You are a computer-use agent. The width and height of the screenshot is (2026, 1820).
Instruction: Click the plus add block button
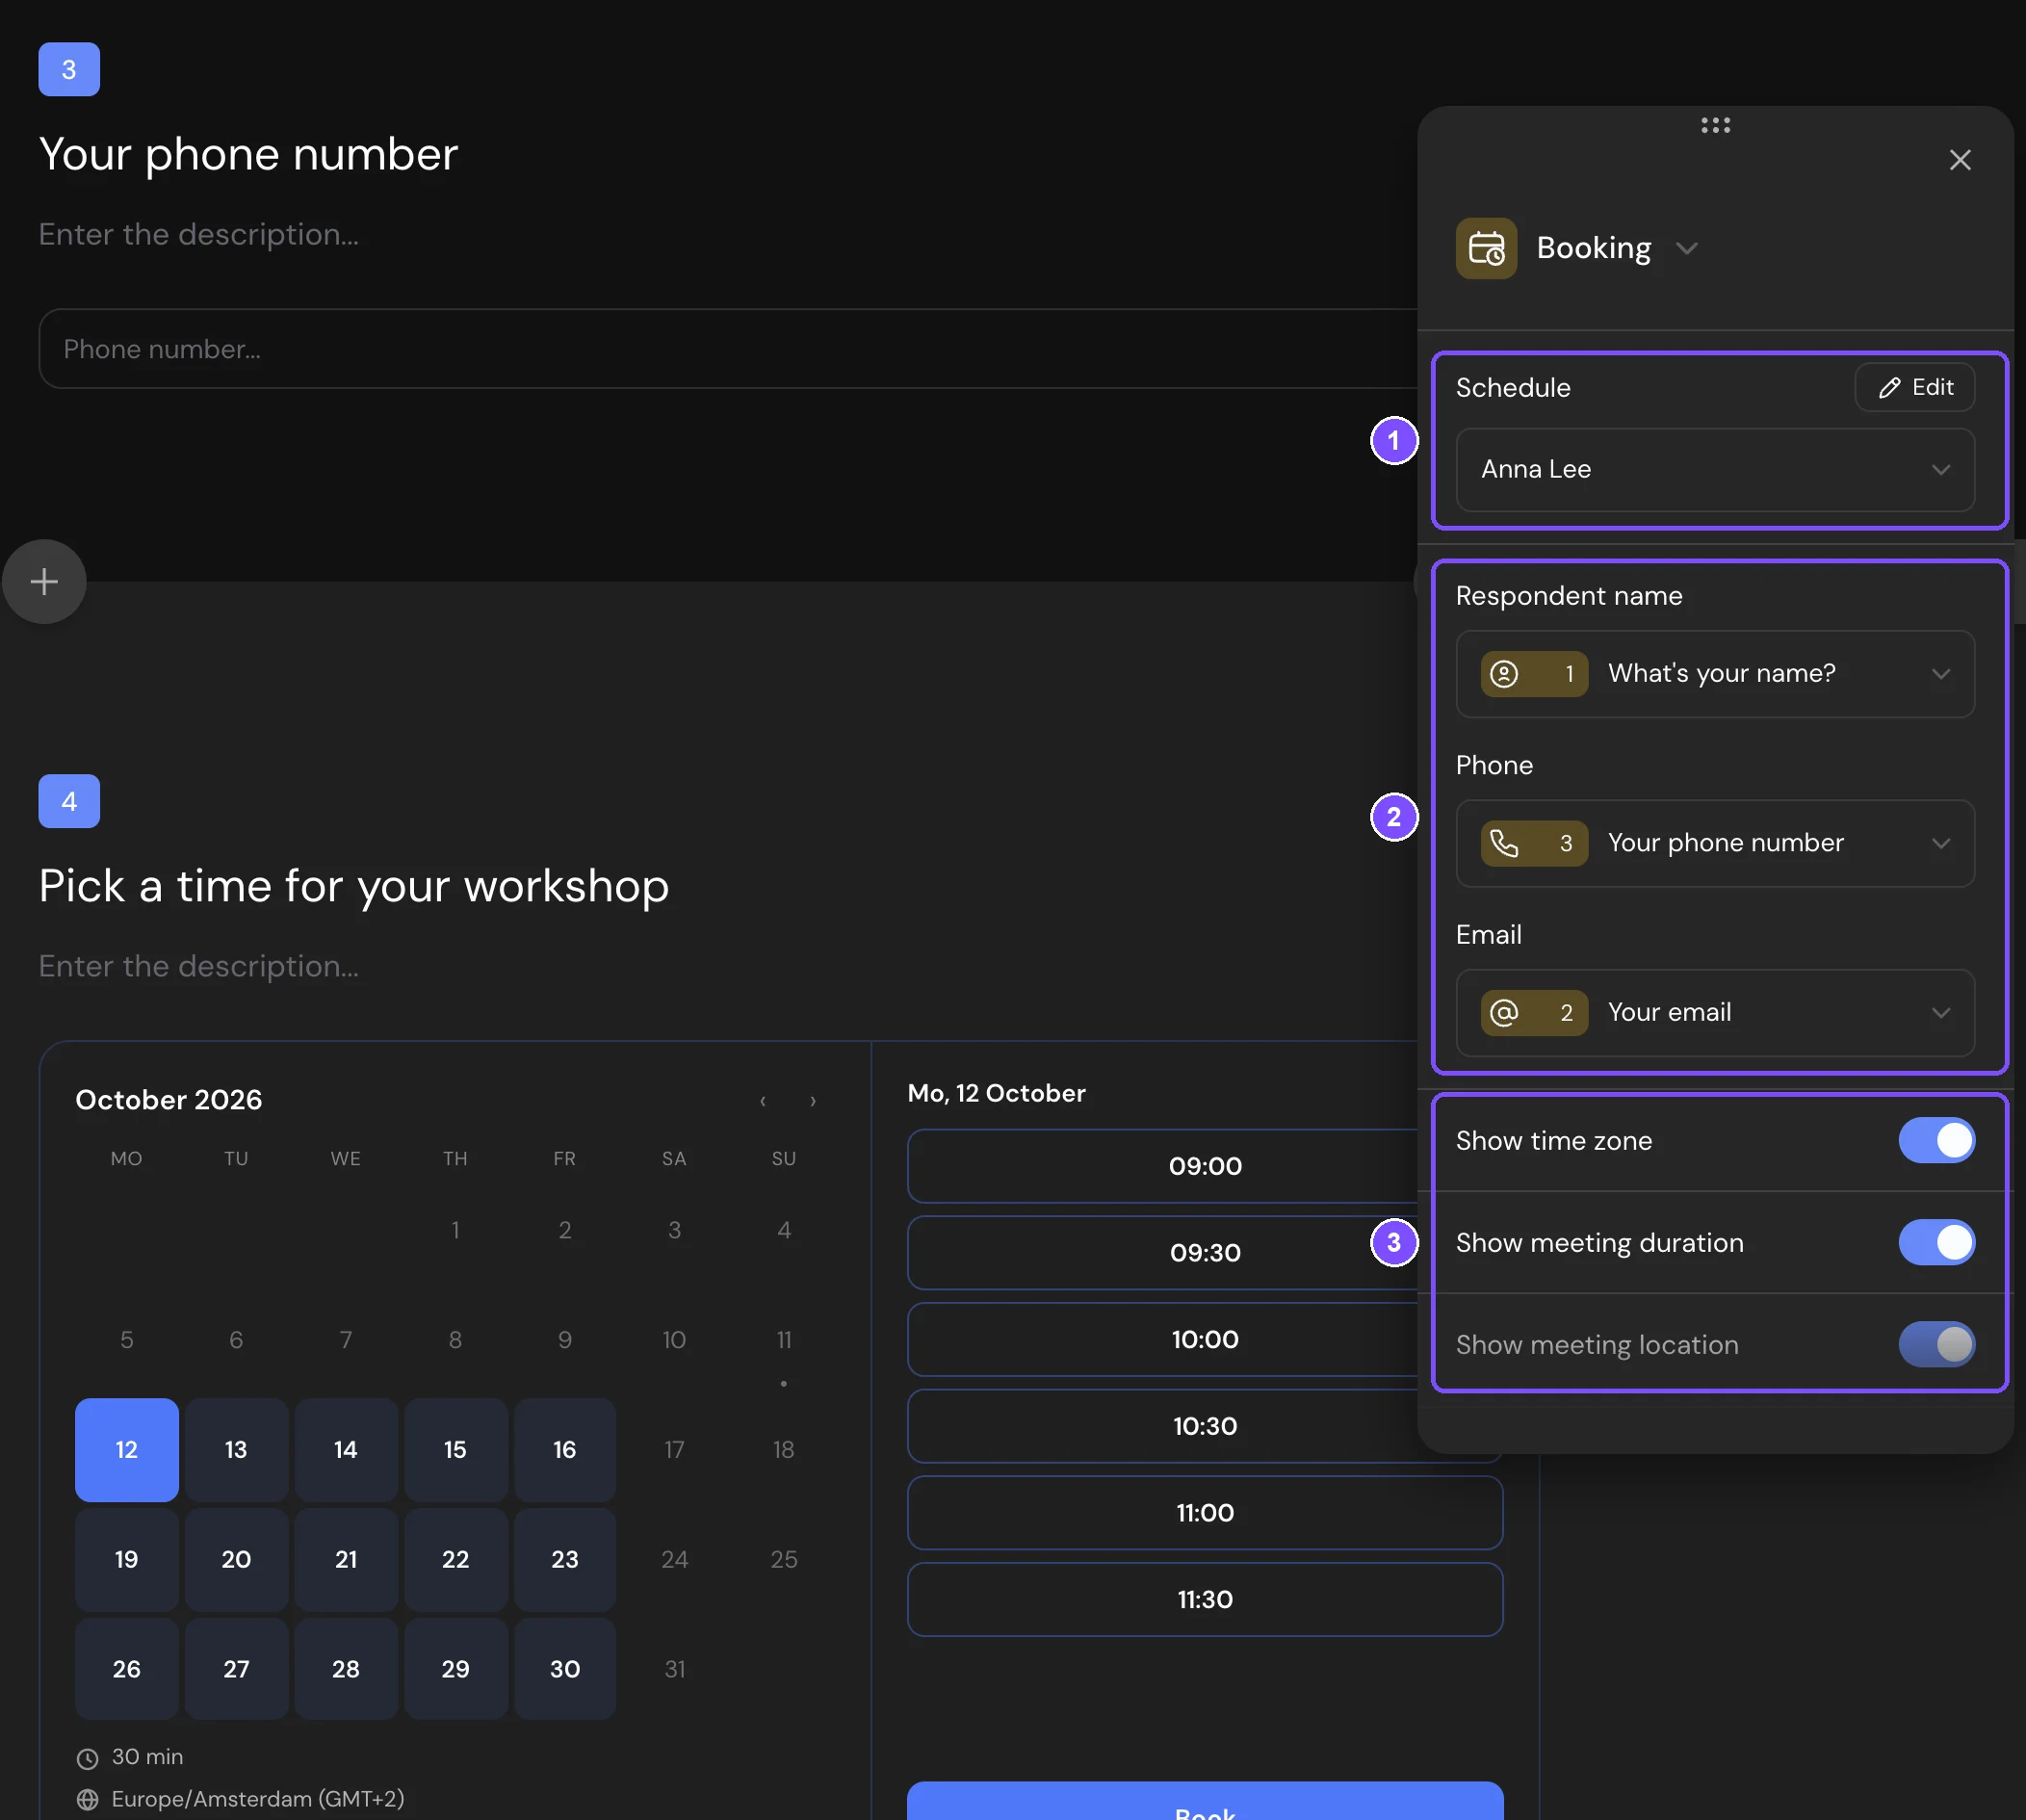pyautogui.click(x=44, y=582)
